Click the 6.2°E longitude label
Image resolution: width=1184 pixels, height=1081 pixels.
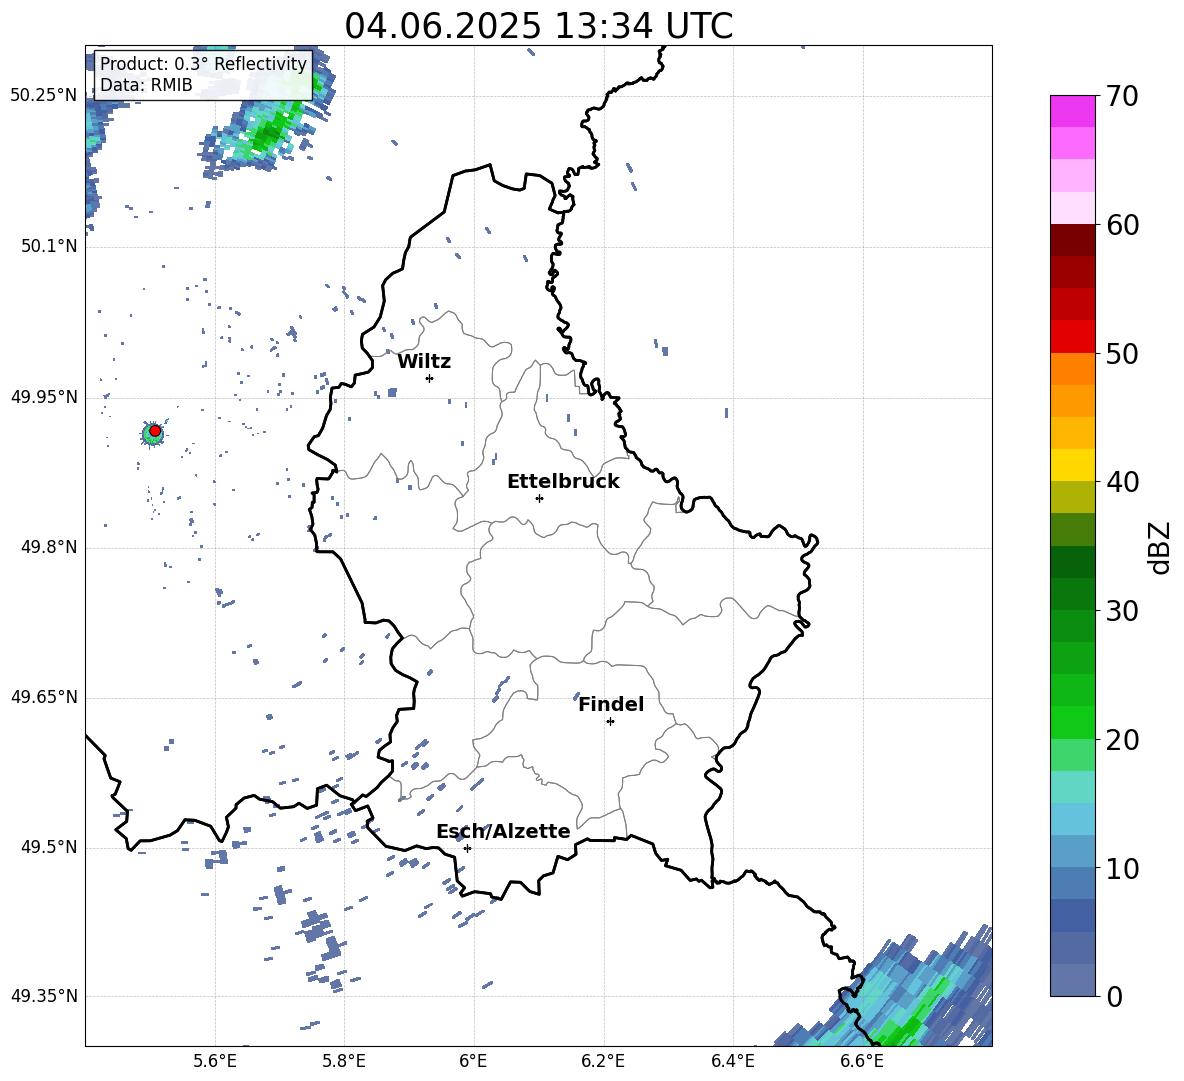coord(603,1061)
